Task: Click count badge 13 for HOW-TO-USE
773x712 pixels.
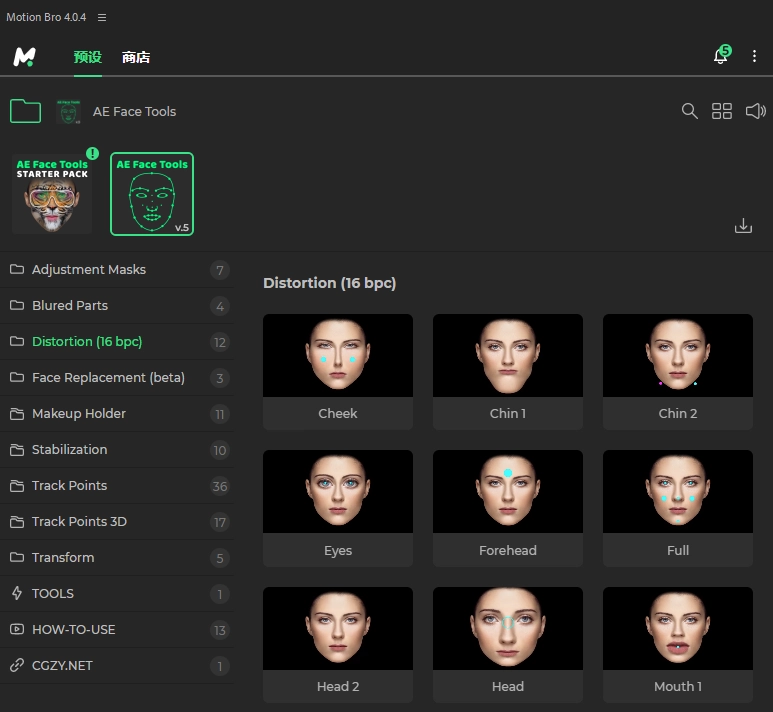Action: (220, 631)
